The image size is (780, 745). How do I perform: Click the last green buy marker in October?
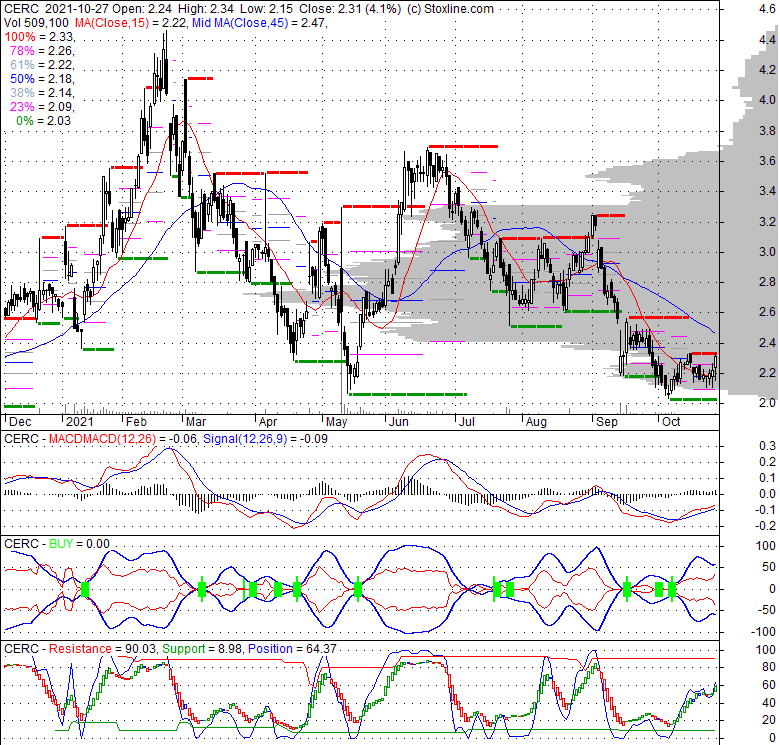pos(672,590)
